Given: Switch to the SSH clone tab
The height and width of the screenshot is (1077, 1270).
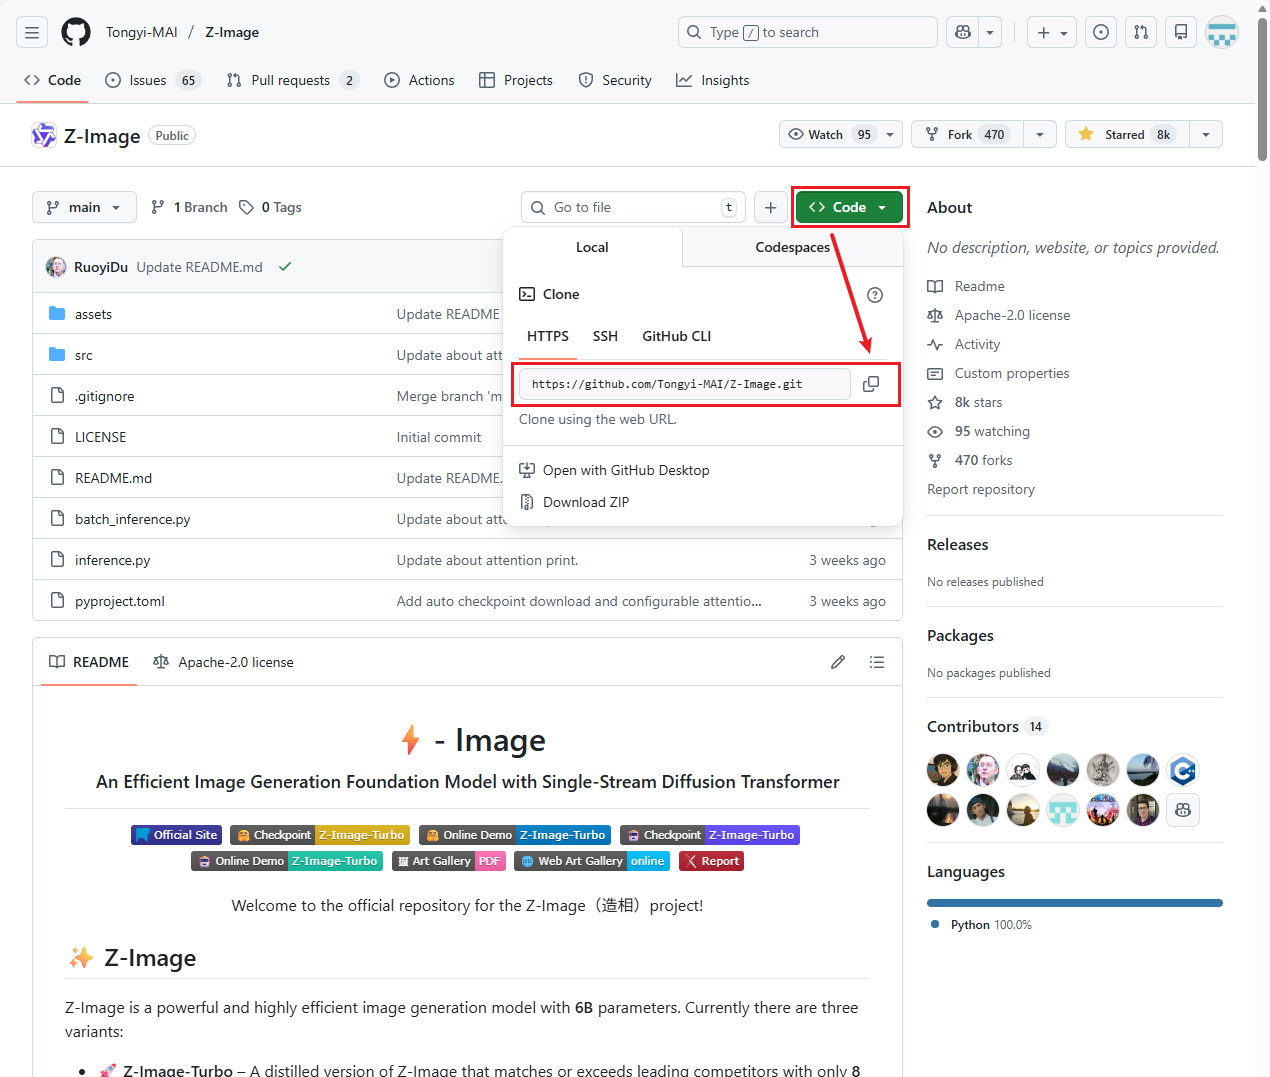Looking at the screenshot, I should coord(605,336).
